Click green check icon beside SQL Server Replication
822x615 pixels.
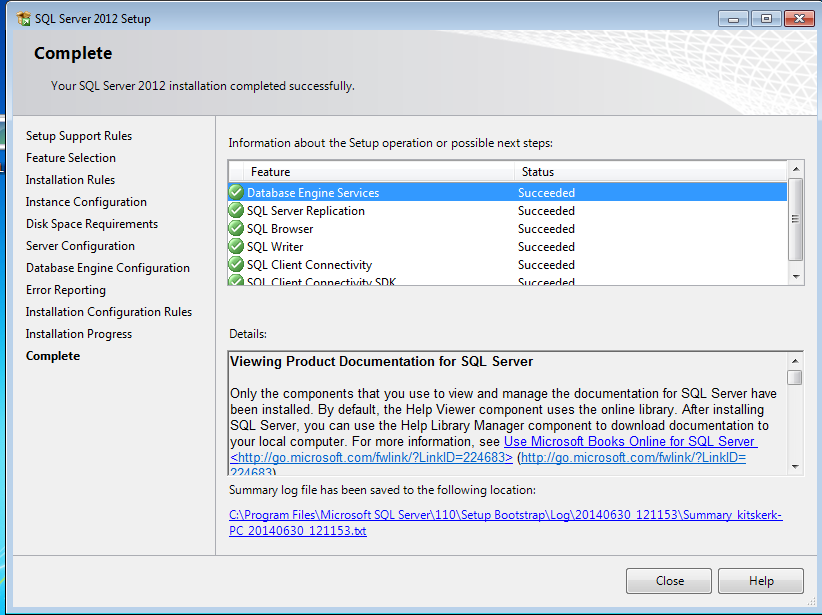(x=236, y=210)
